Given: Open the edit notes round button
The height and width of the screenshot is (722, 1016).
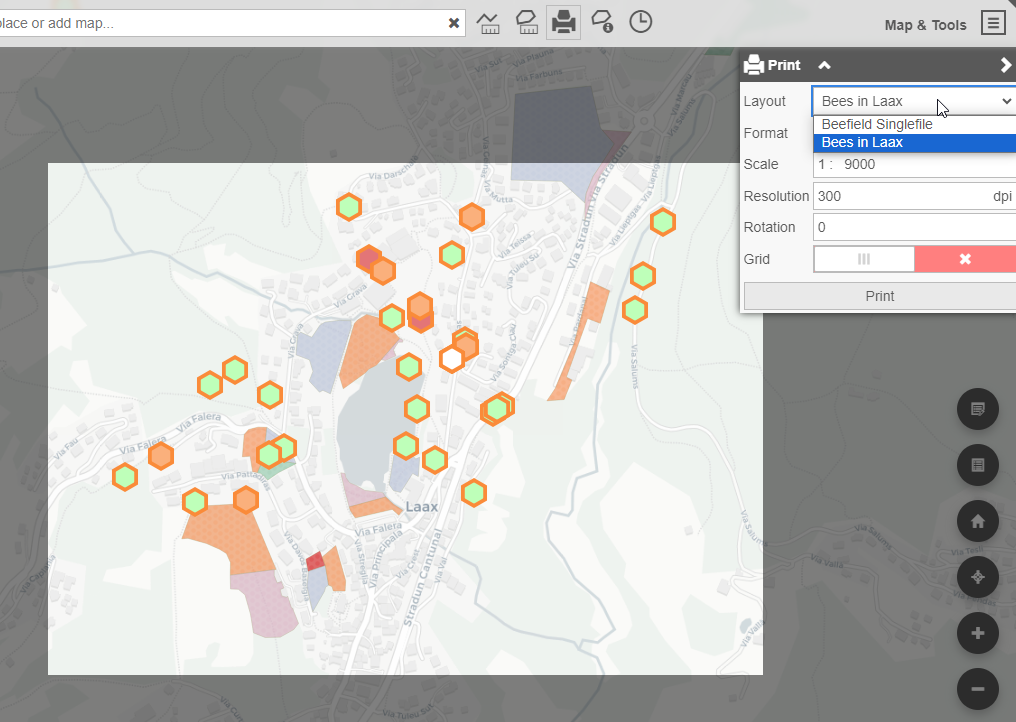Looking at the screenshot, I should click(x=977, y=409).
